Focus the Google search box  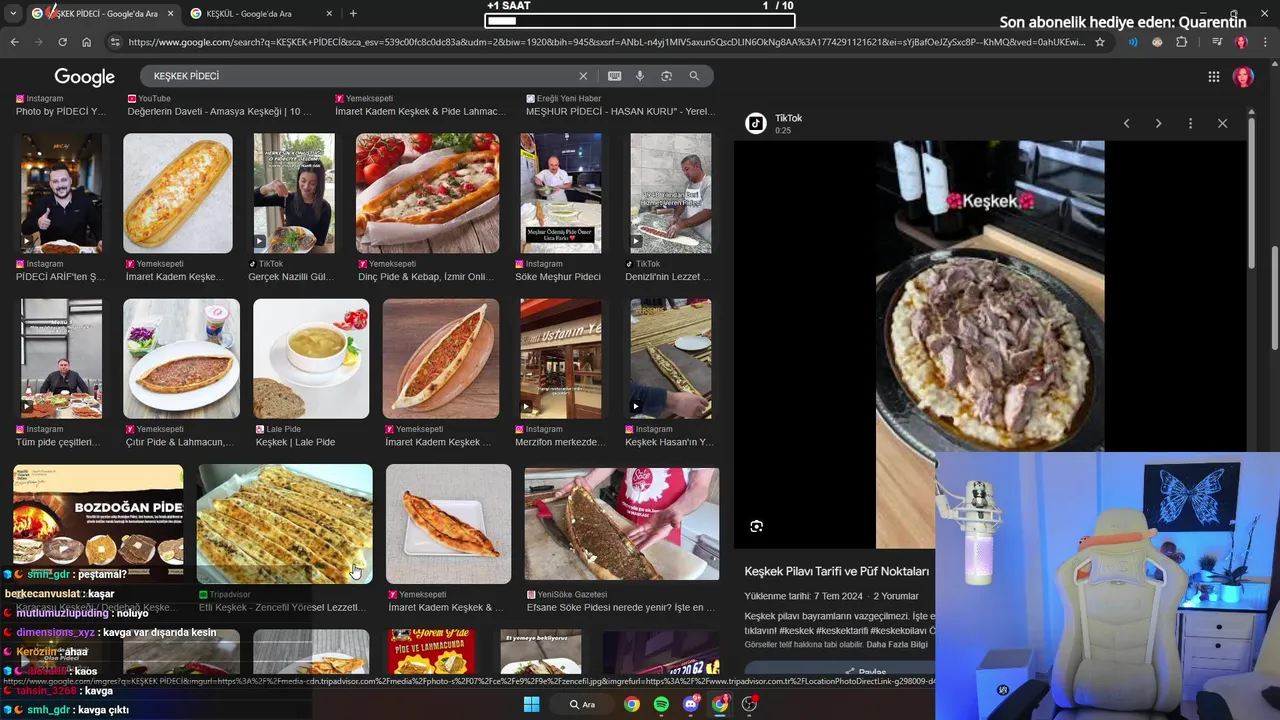(360, 76)
